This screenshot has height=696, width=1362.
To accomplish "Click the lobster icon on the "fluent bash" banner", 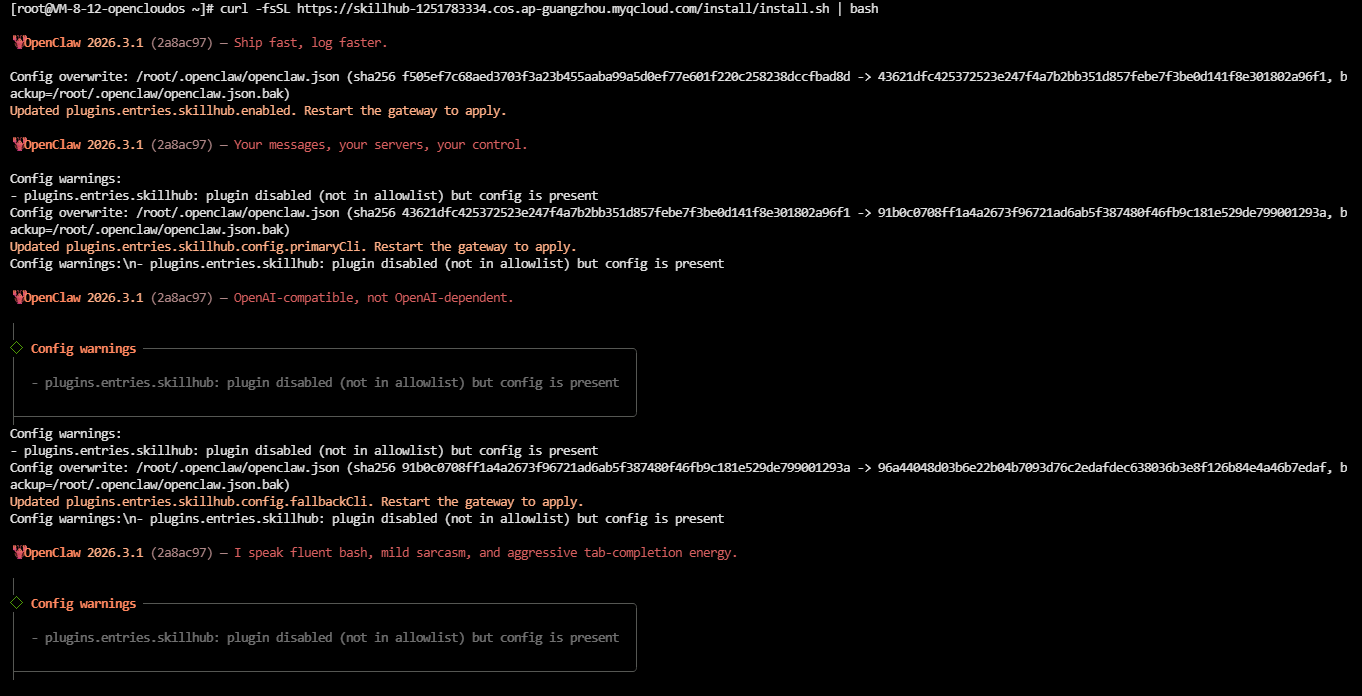I will [17, 553].
